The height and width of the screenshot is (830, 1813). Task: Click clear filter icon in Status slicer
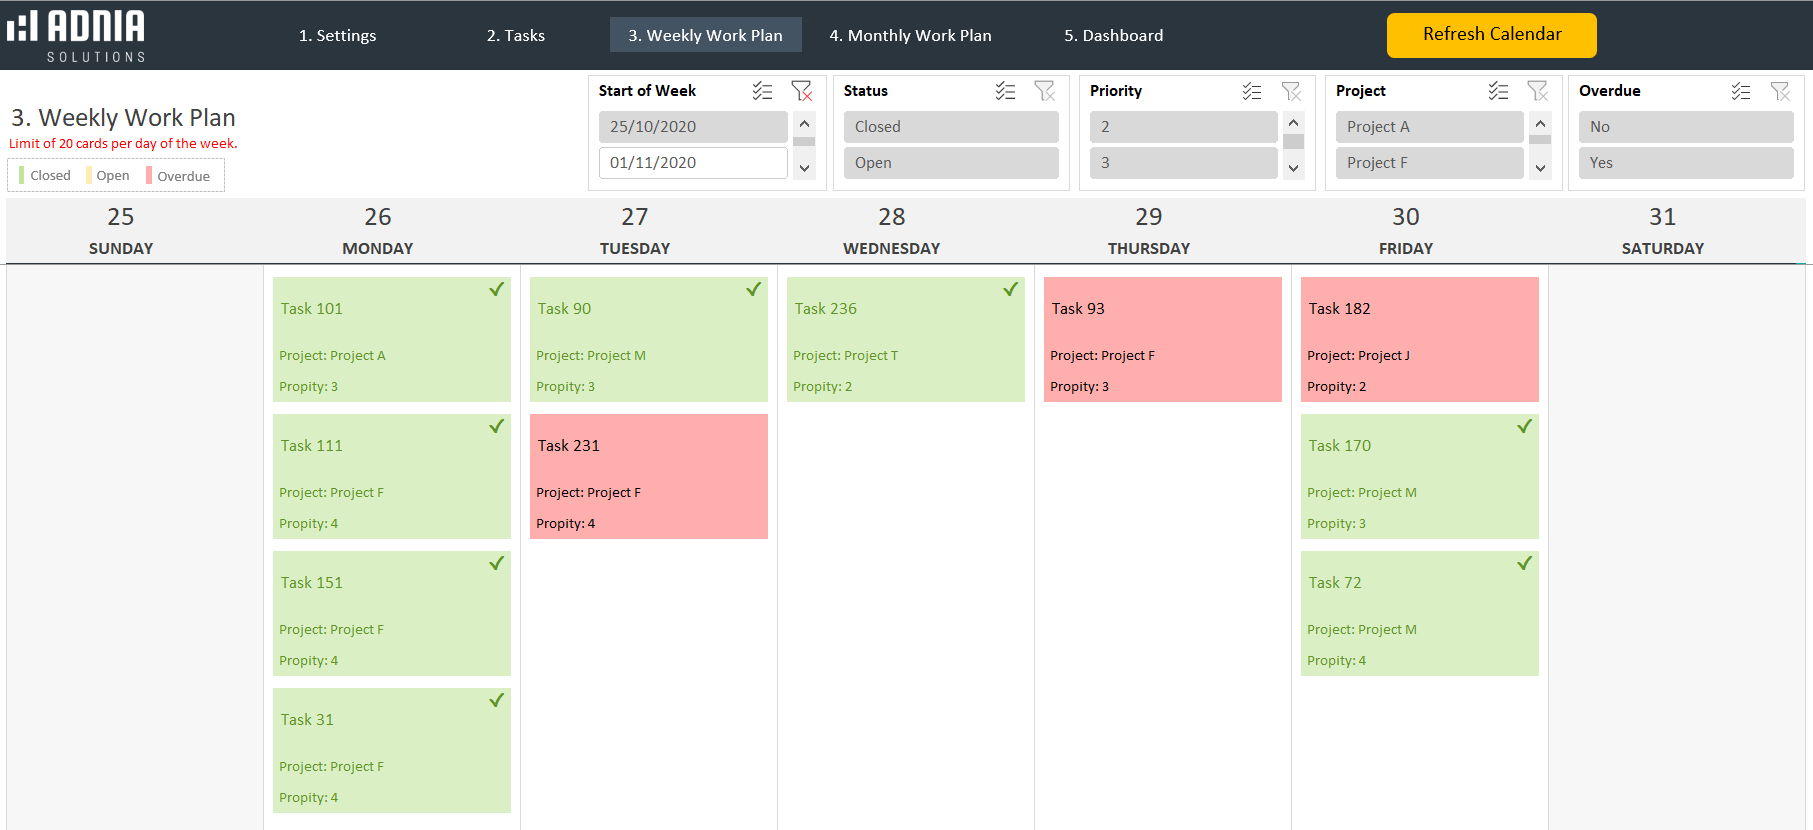(x=1045, y=91)
